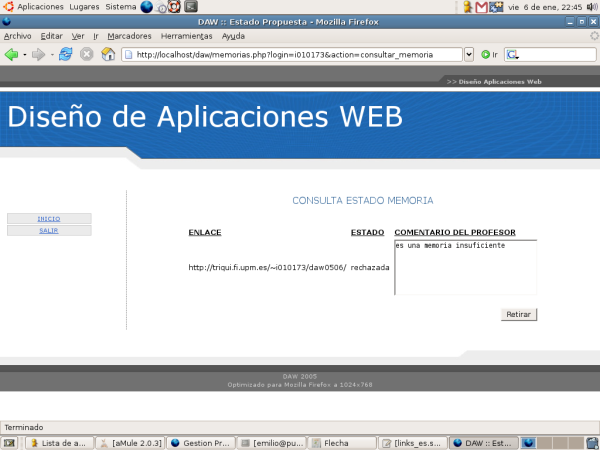This screenshot has height=450, width=600.
Task: Switch to Lista de a... taskbar window
Action: [59, 443]
